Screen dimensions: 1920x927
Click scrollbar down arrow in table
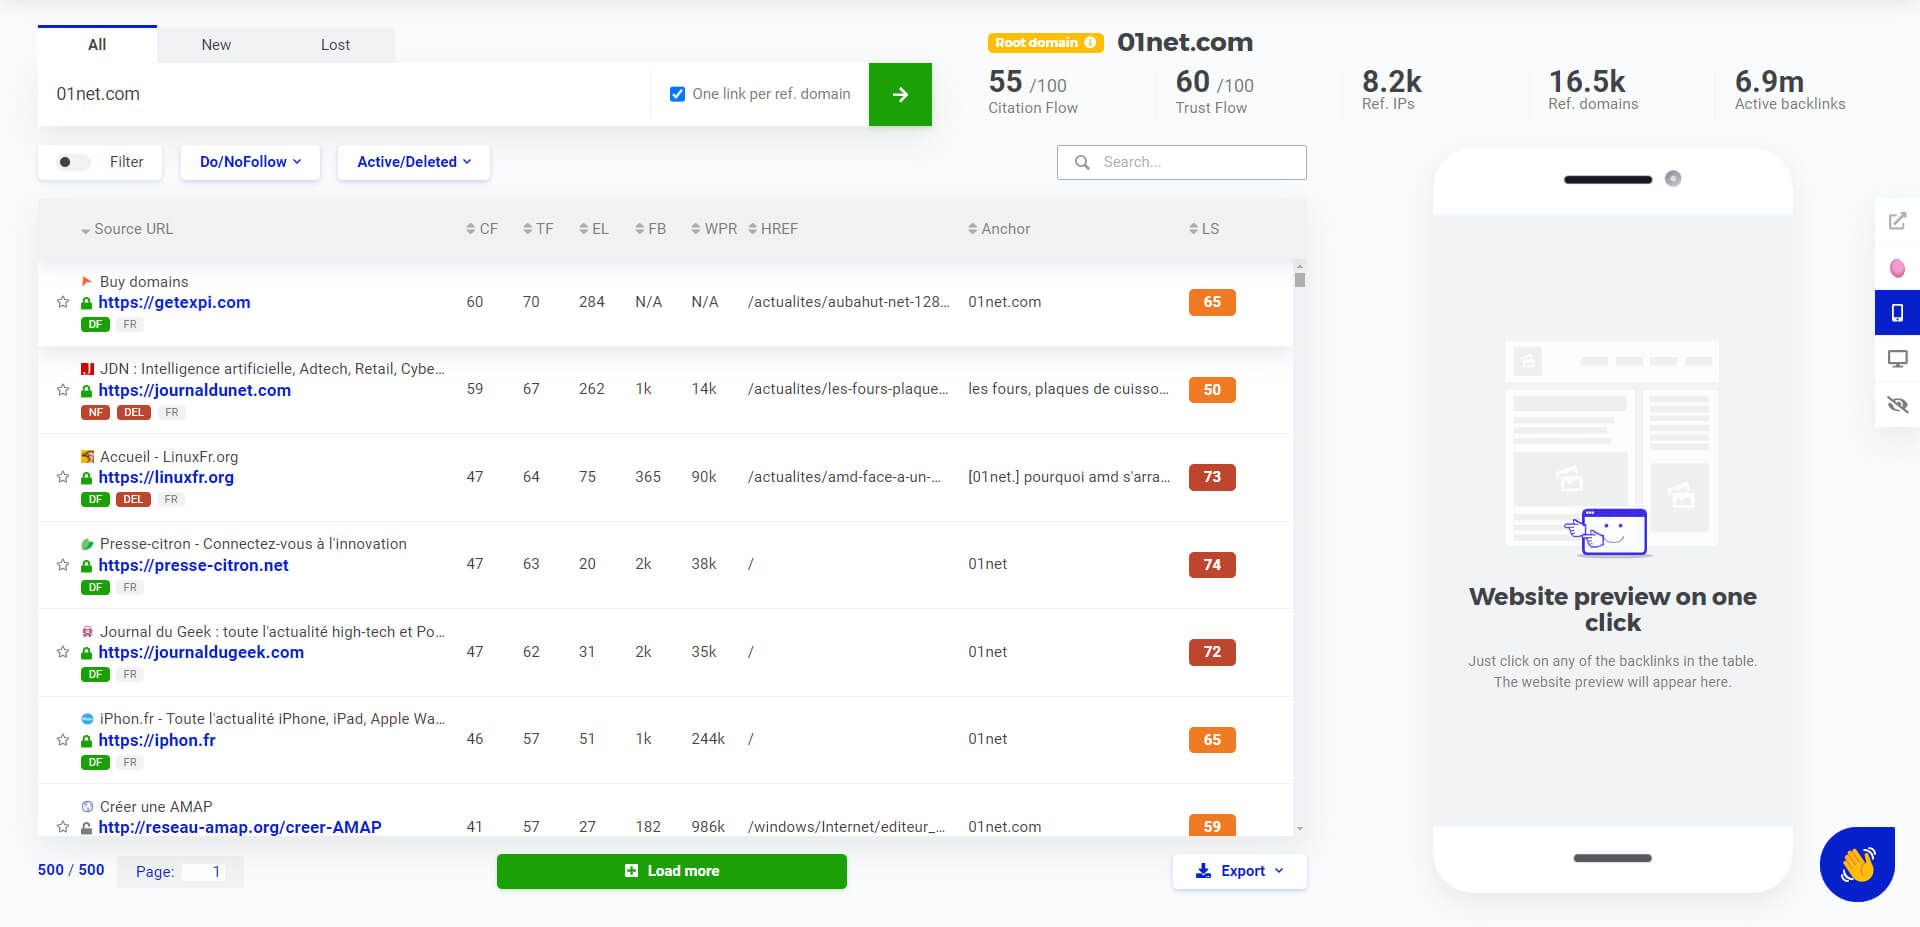pyautogui.click(x=1299, y=828)
